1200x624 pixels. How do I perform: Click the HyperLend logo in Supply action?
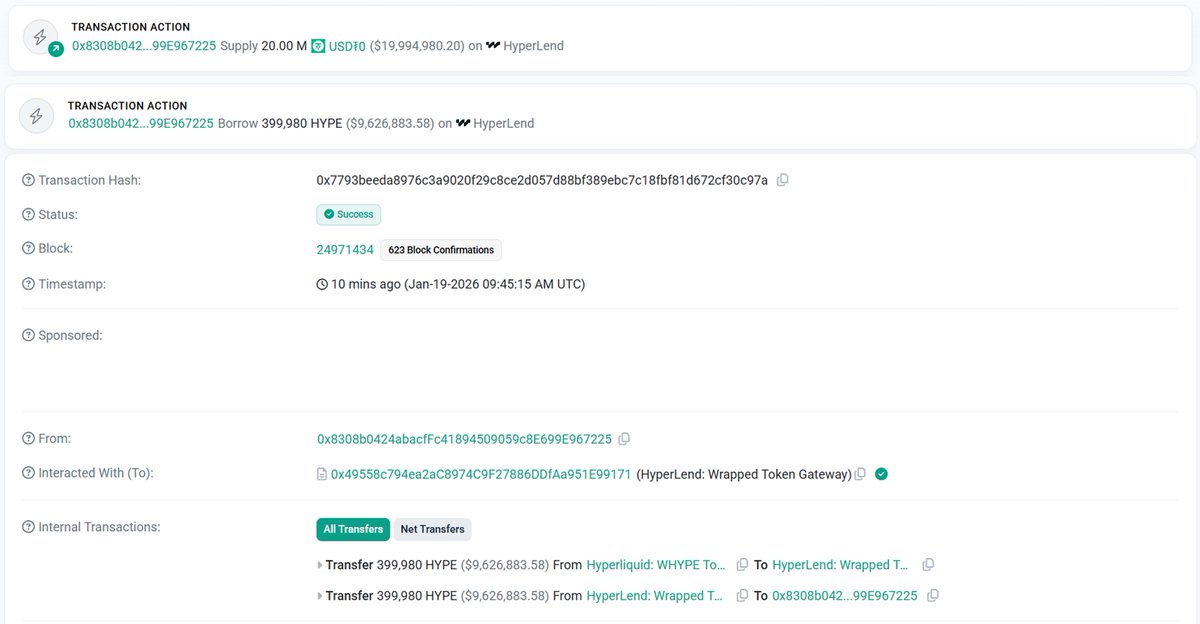(x=493, y=46)
